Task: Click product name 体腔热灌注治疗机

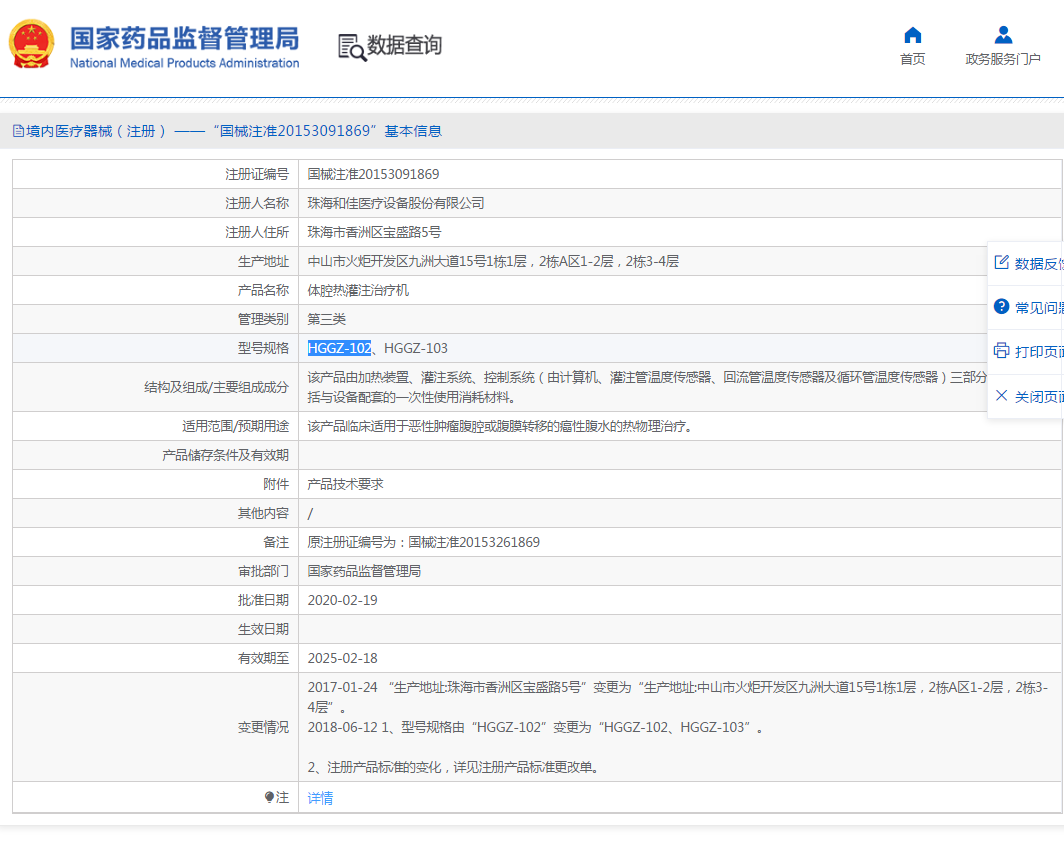Action: (x=358, y=290)
